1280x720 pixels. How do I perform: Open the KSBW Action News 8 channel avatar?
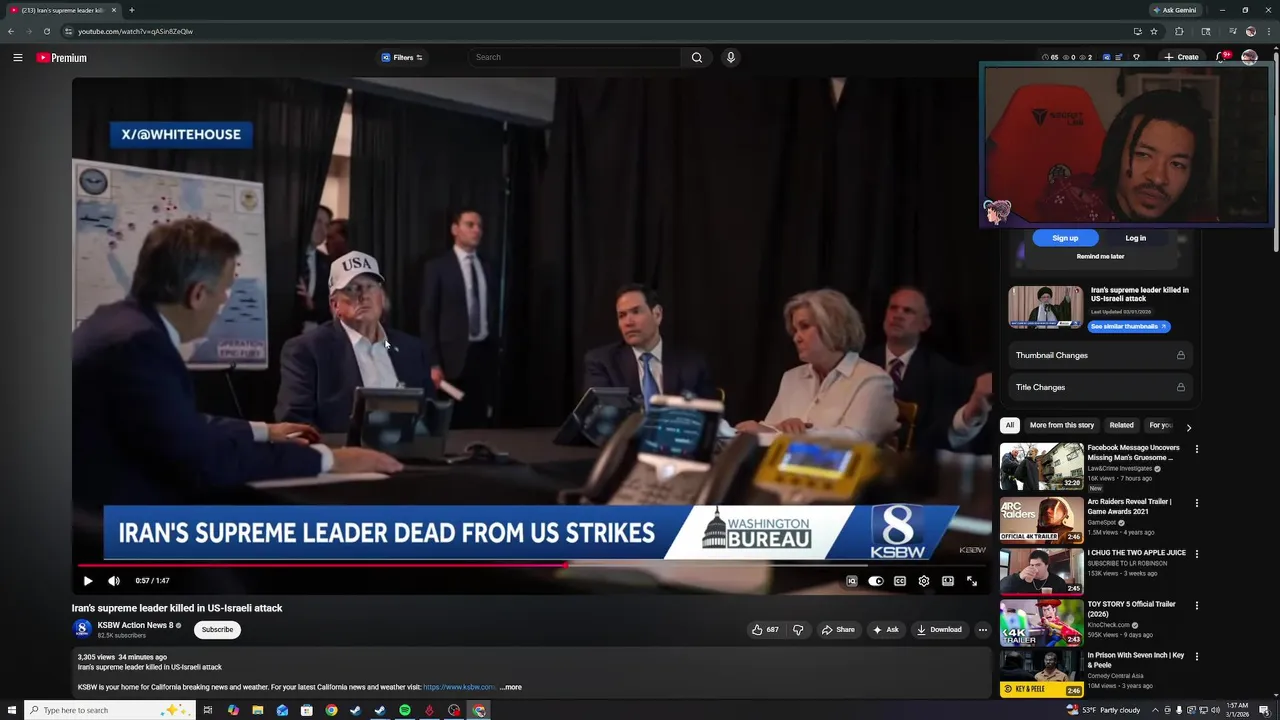pyautogui.click(x=82, y=630)
